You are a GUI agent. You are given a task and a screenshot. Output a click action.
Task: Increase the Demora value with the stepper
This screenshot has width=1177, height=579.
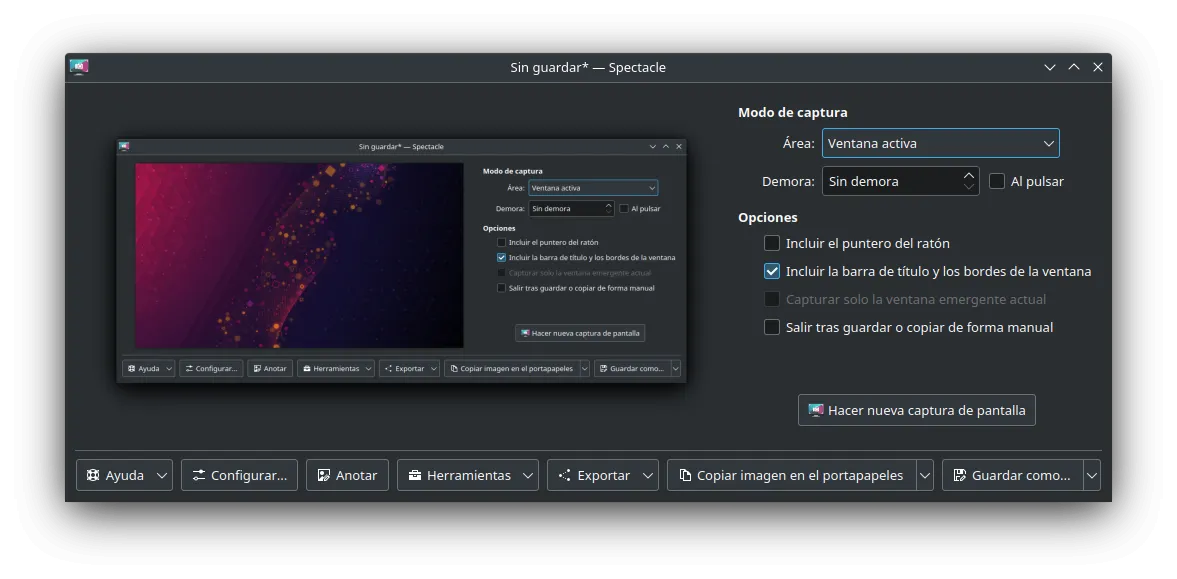click(967, 175)
